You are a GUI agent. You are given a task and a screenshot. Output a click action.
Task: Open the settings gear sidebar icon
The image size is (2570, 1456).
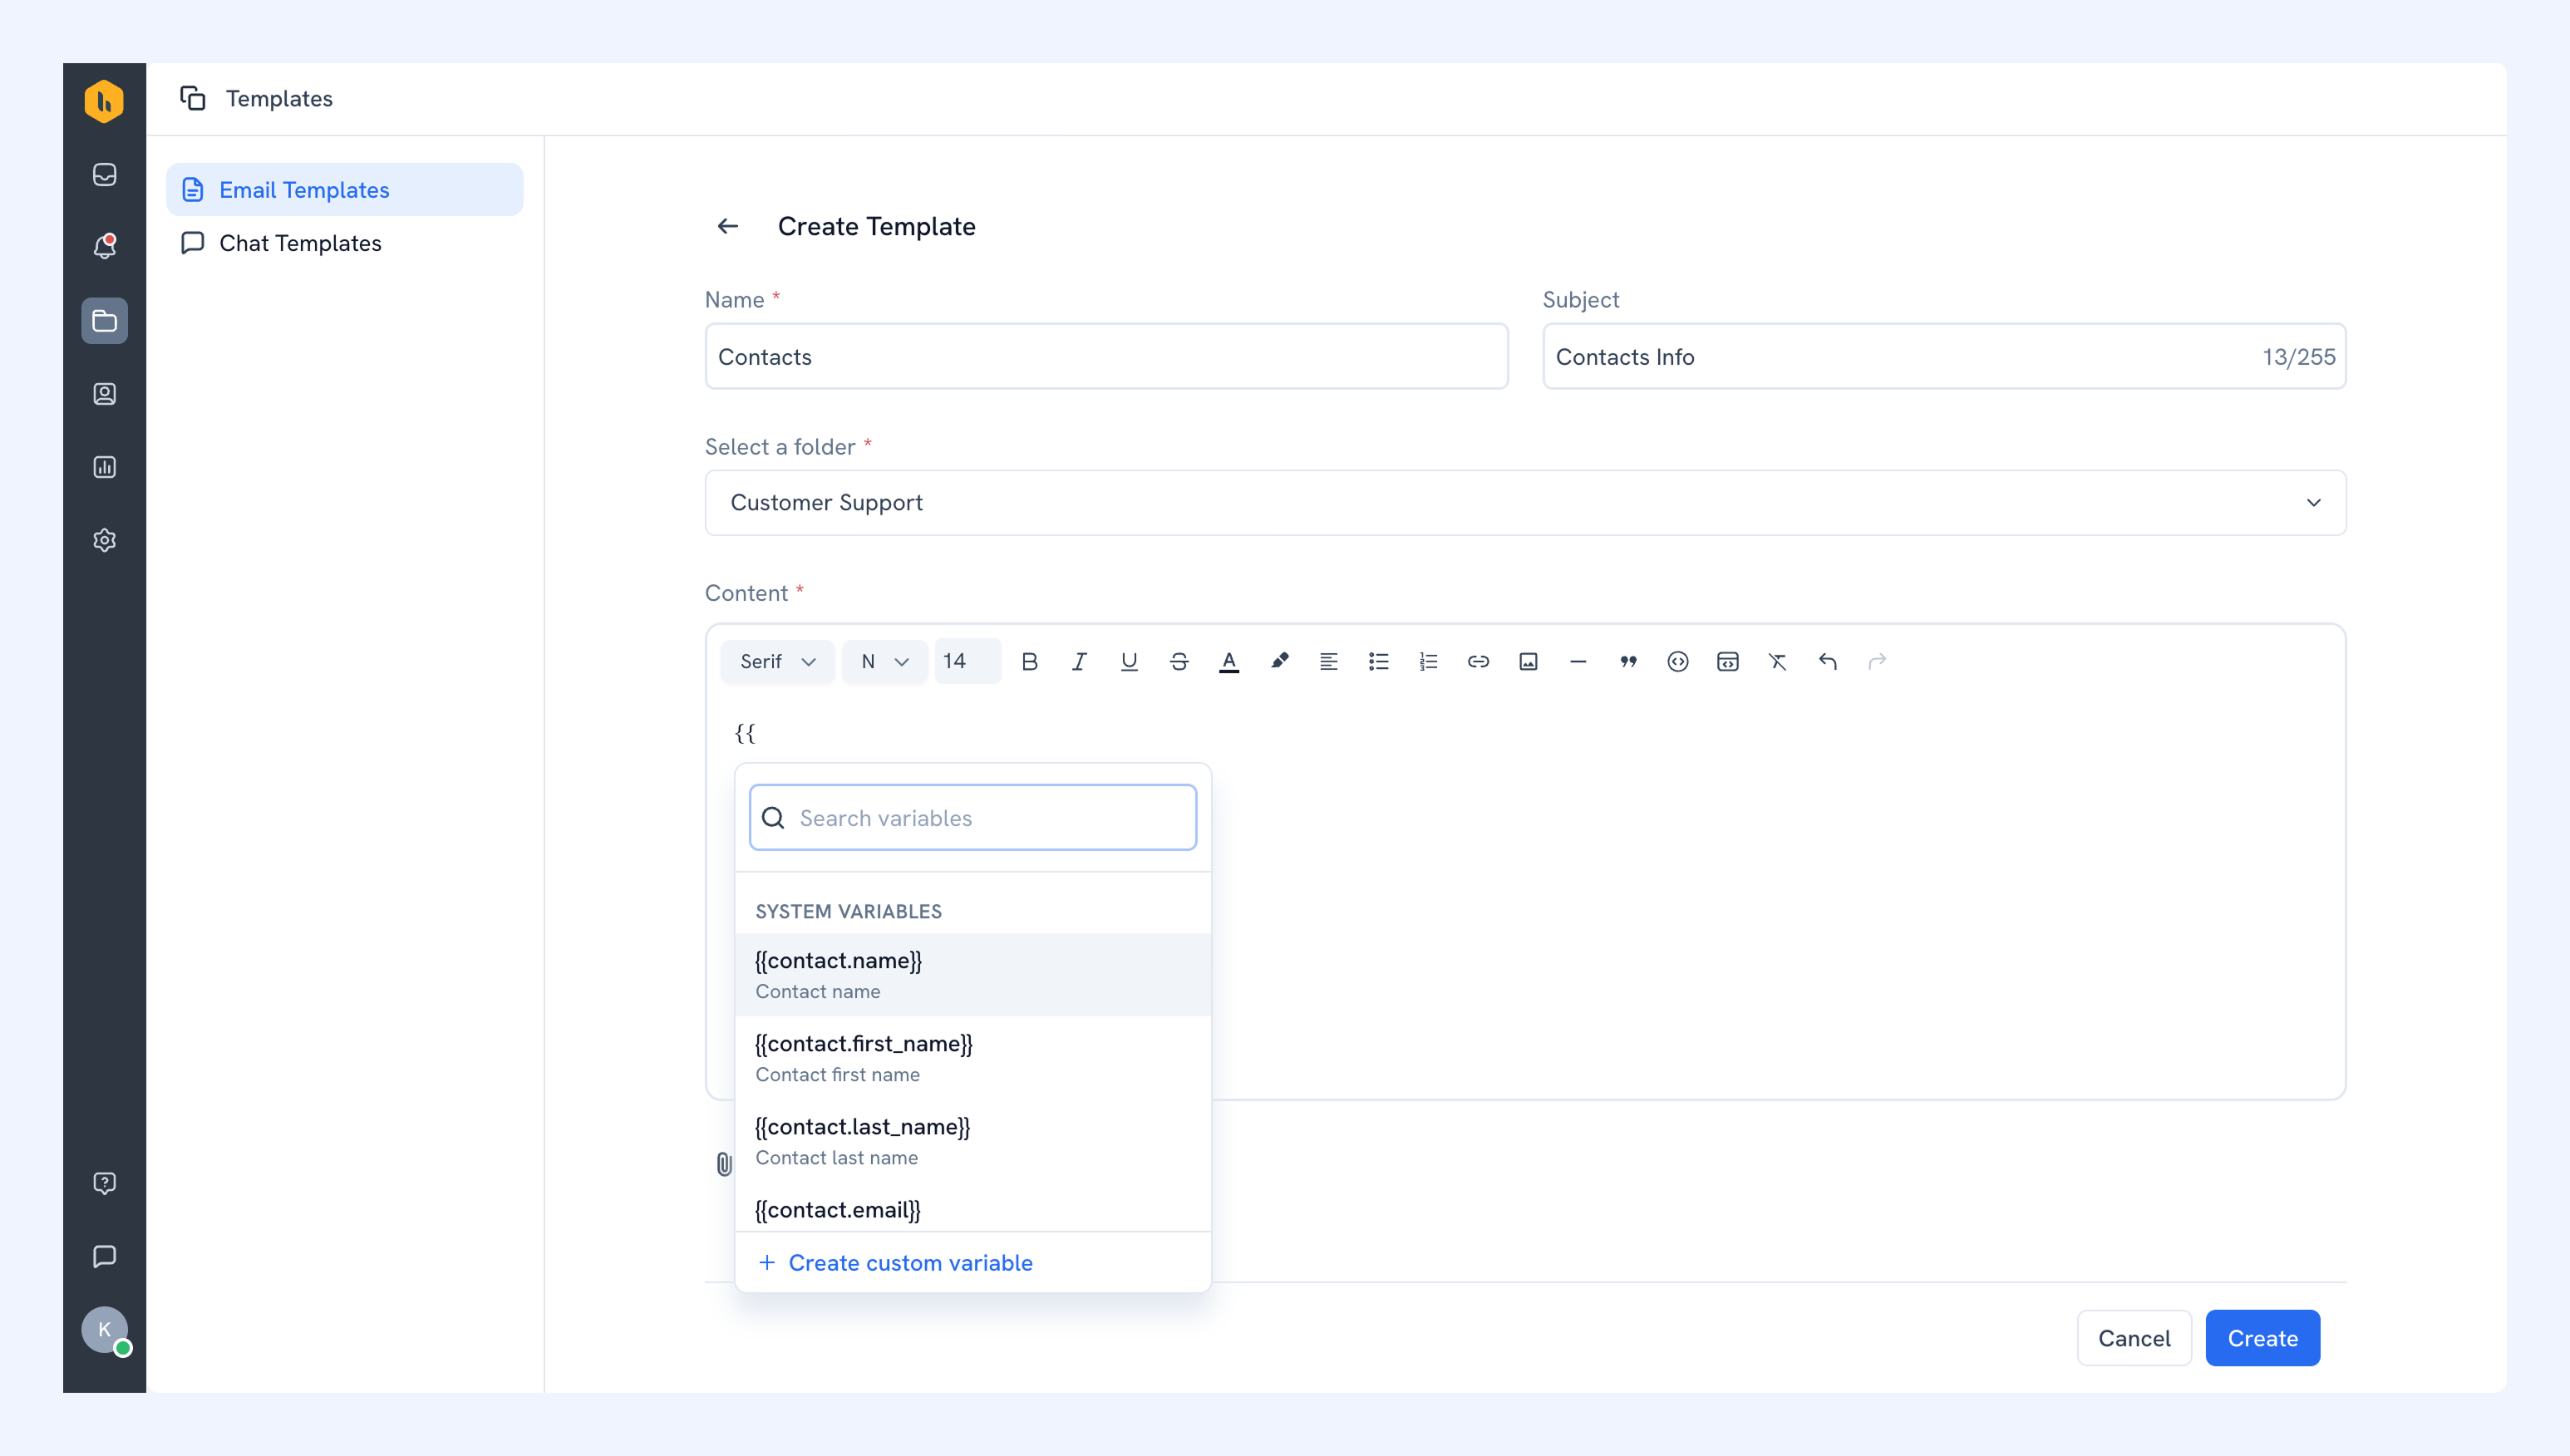coord(104,540)
